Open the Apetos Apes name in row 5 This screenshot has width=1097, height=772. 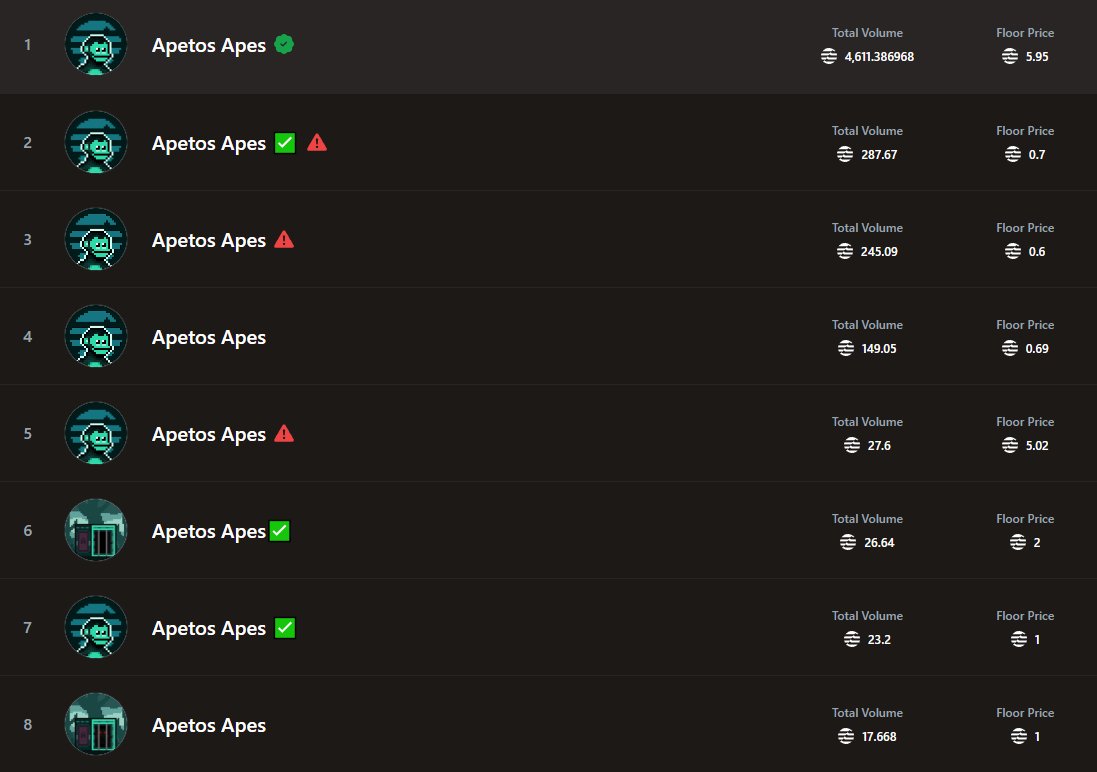click(208, 435)
